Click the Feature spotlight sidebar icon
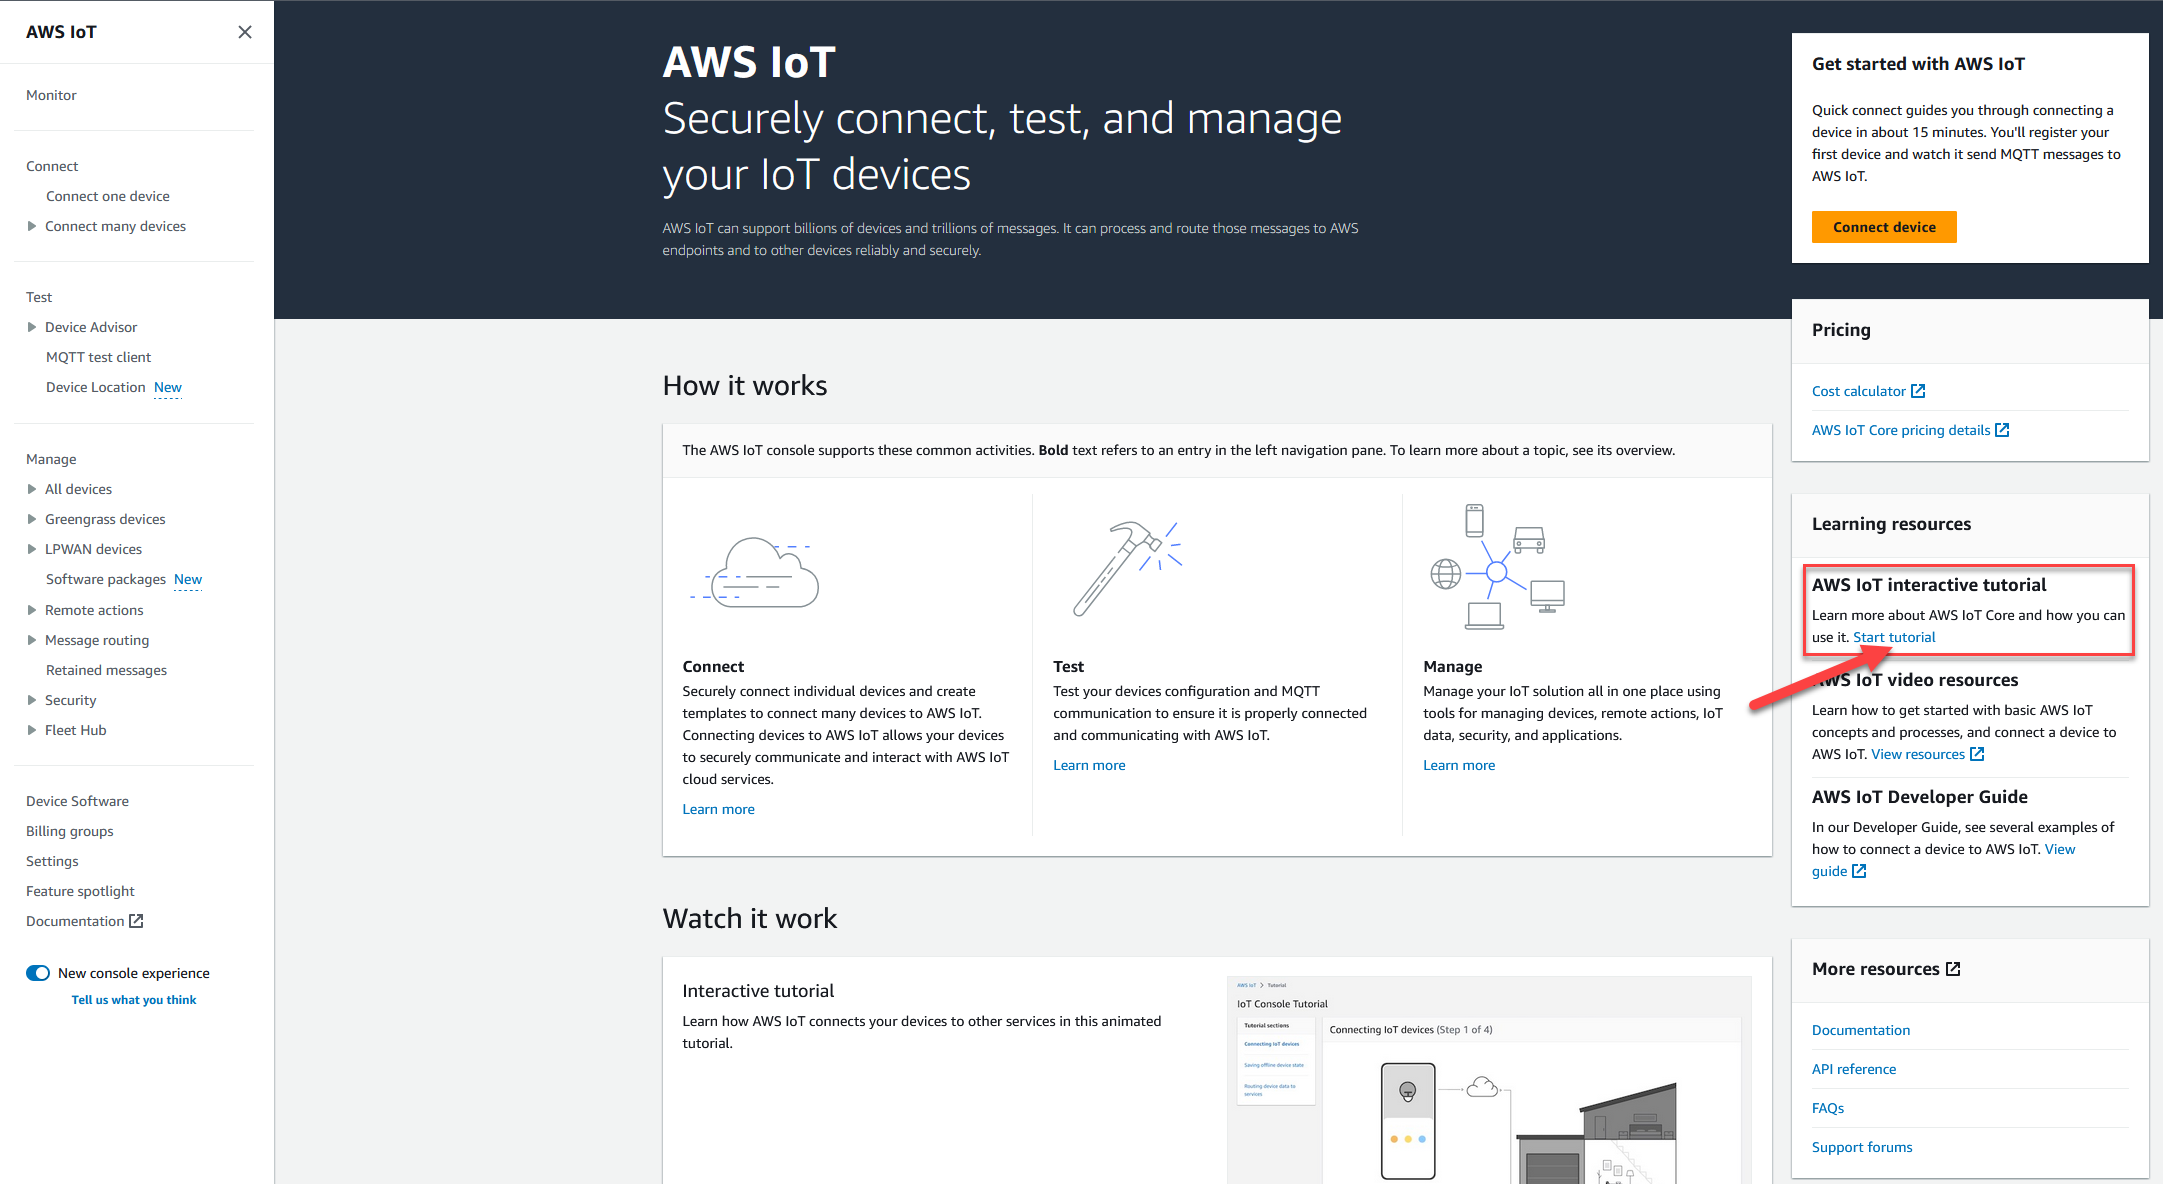The width and height of the screenshot is (2163, 1184). [80, 891]
